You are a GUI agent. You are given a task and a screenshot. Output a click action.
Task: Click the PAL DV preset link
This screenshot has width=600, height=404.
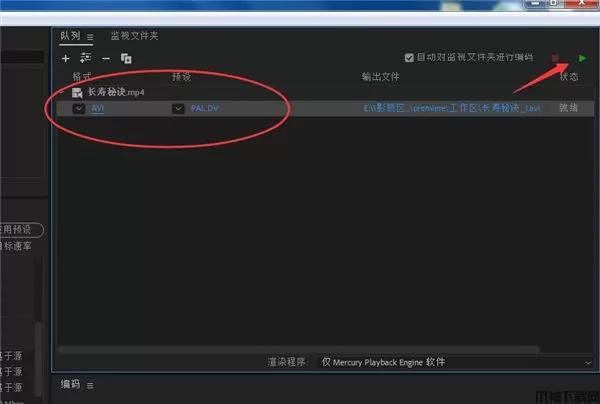(205, 109)
